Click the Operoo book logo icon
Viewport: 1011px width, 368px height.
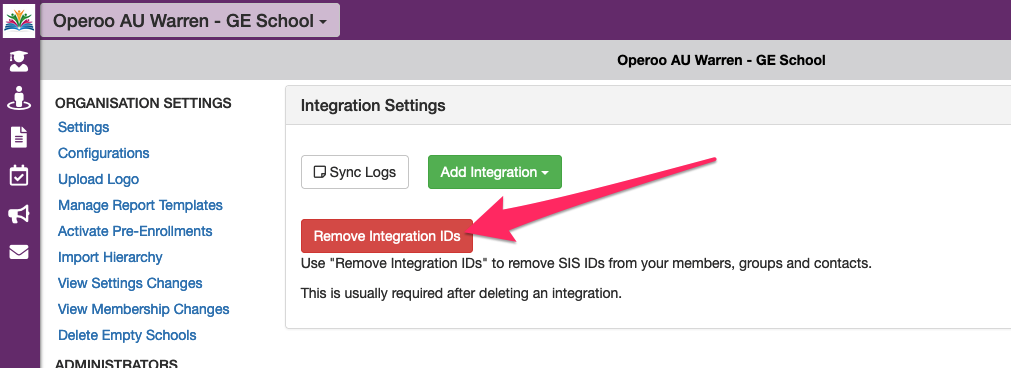(x=19, y=20)
